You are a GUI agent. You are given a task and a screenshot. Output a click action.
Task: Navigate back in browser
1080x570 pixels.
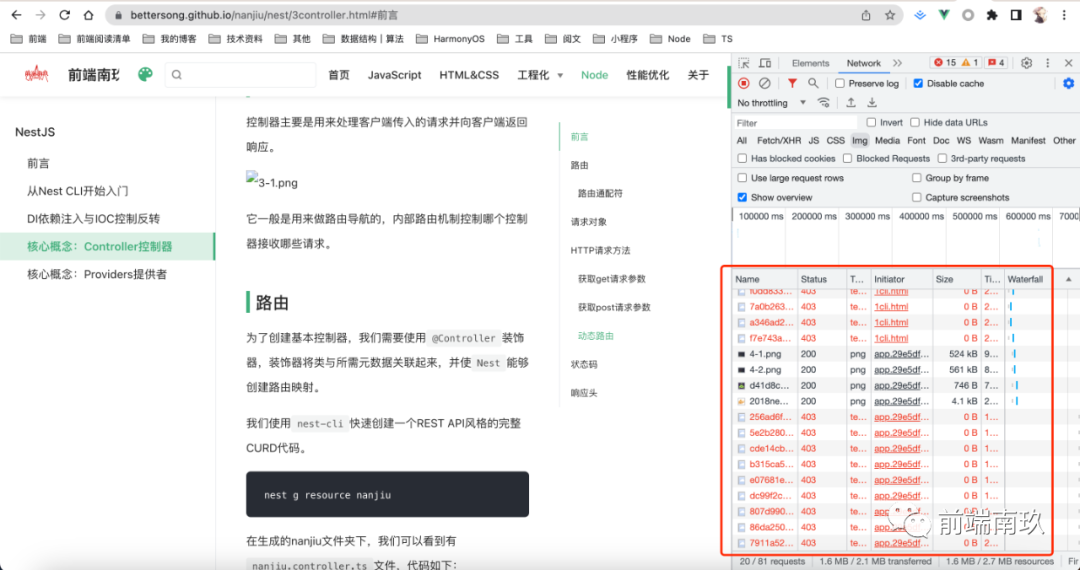tap(17, 14)
